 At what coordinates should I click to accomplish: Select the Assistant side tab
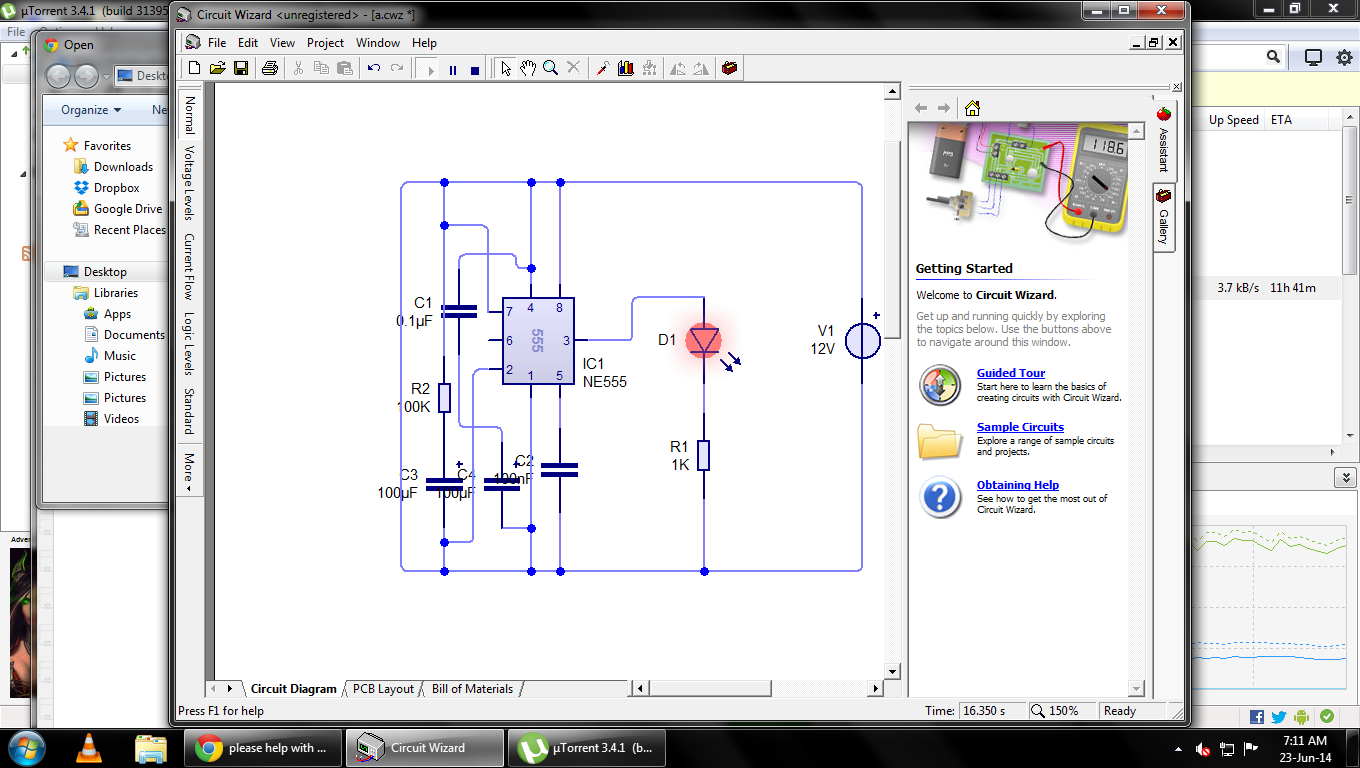pyautogui.click(x=1163, y=139)
